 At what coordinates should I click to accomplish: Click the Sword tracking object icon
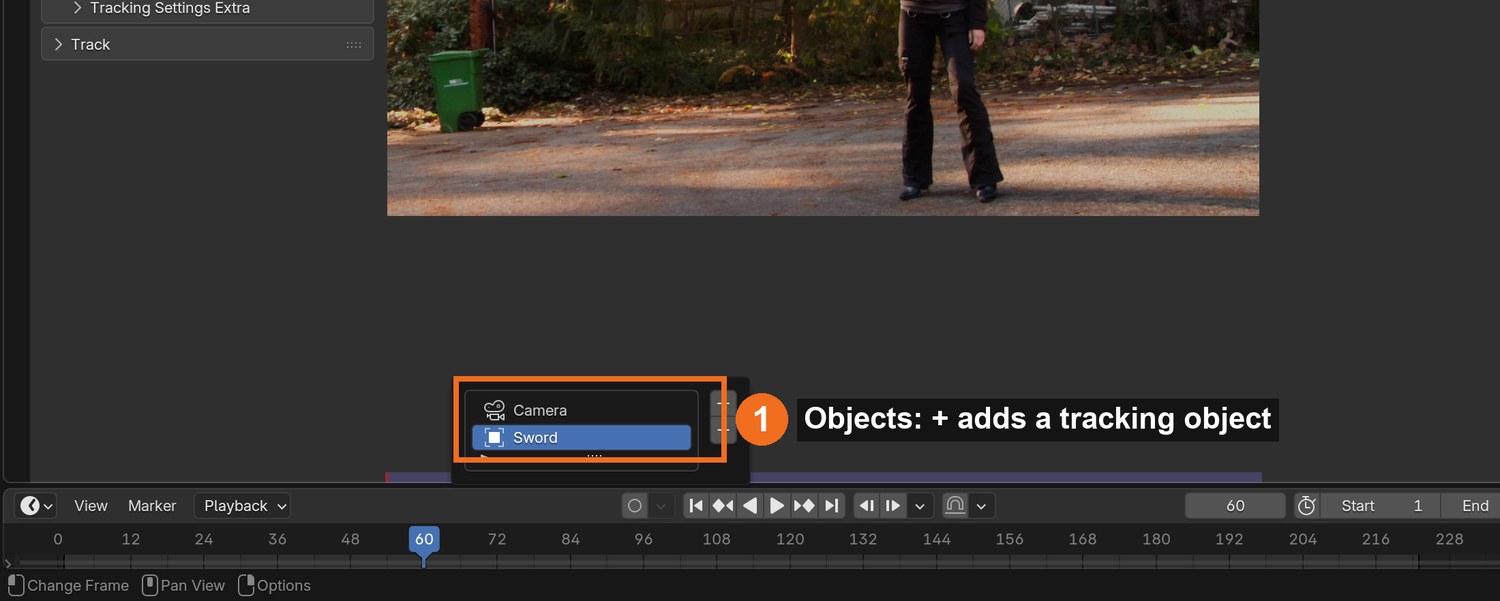click(x=494, y=437)
